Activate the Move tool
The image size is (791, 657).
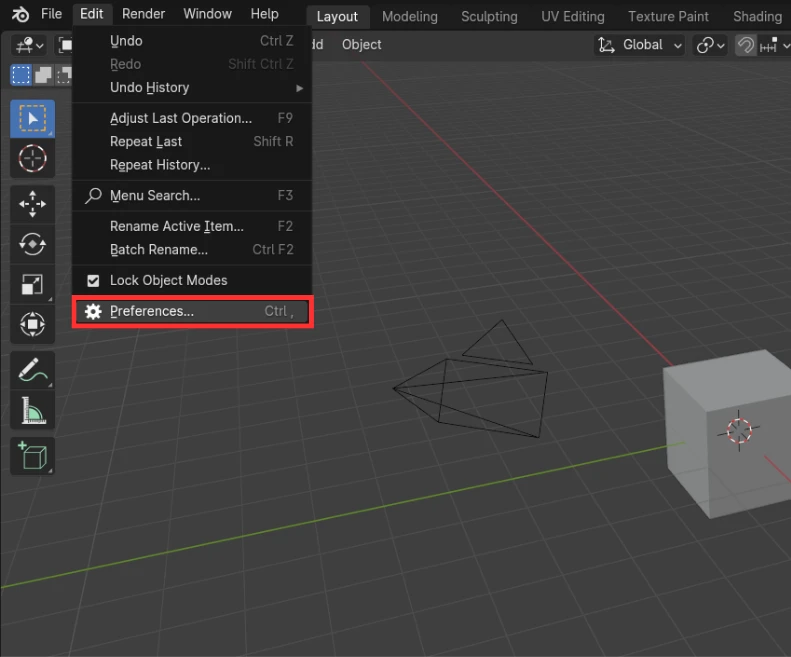point(33,204)
